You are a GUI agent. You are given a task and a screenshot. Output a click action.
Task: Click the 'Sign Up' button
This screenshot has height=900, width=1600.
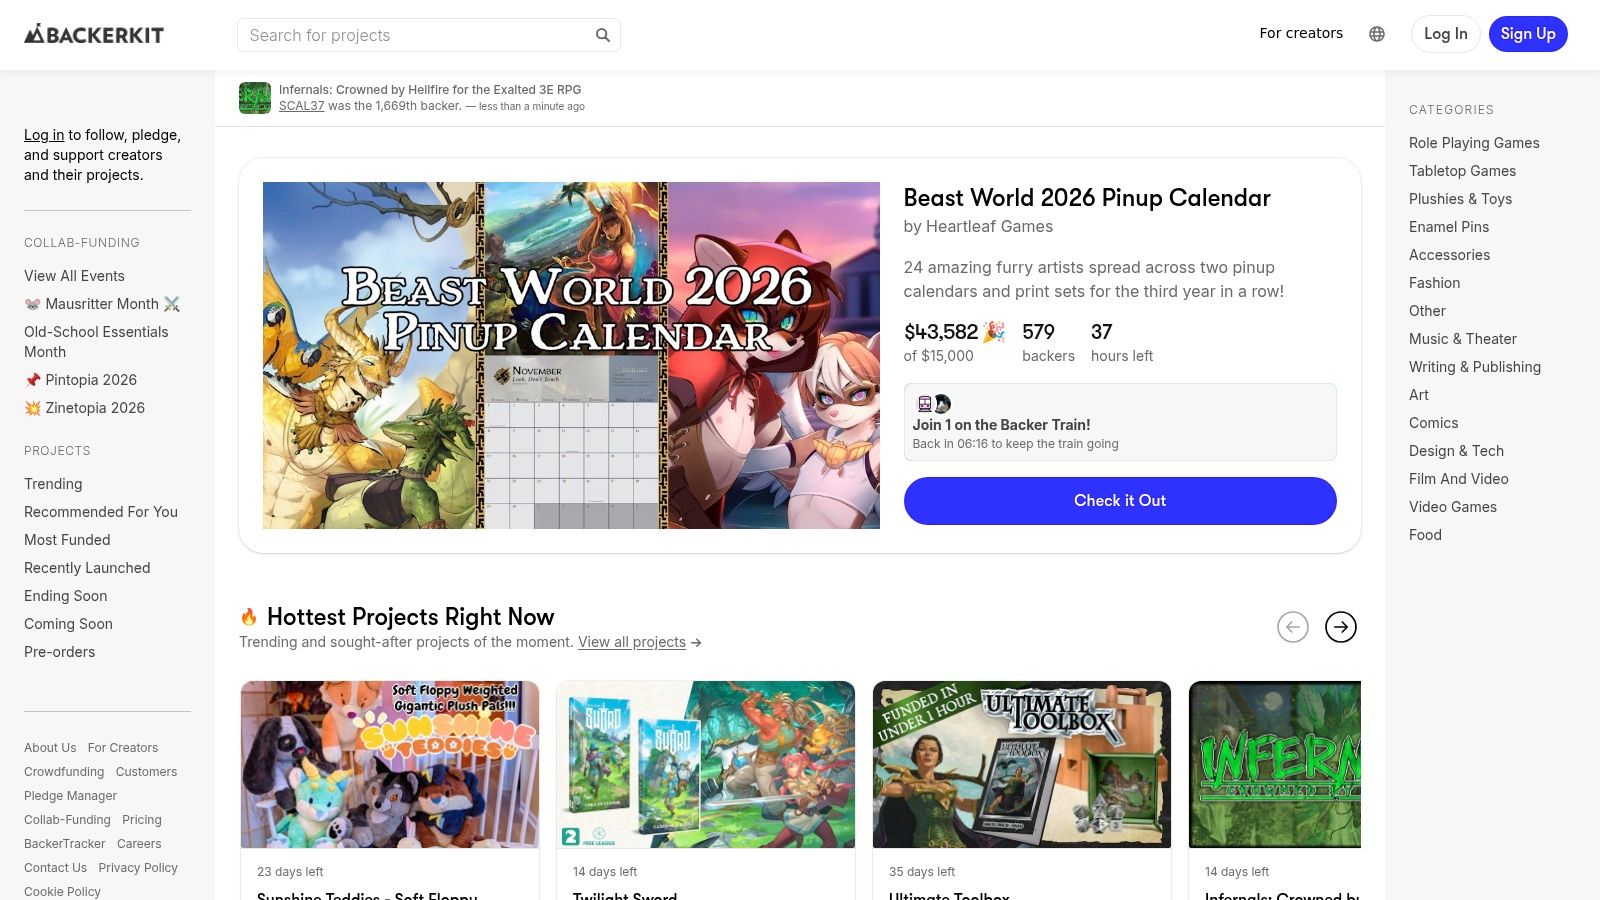[1528, 33]
